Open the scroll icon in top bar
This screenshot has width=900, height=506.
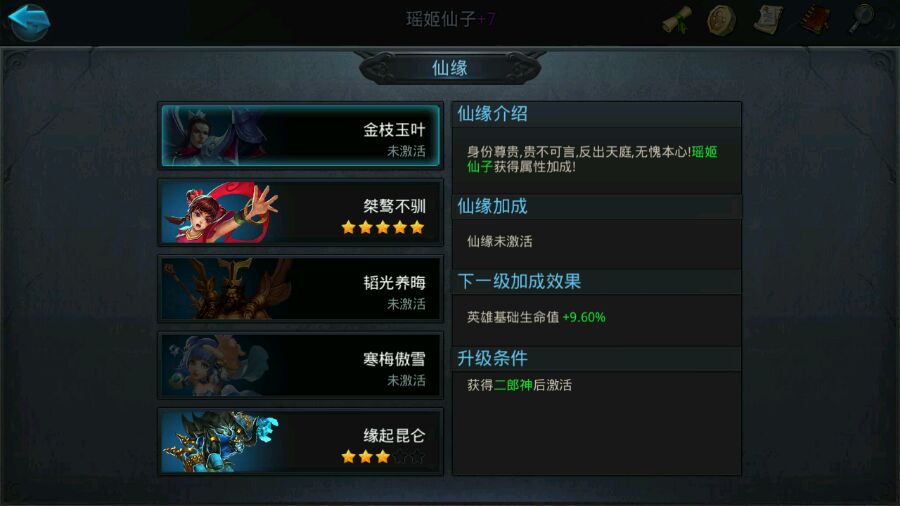click(676, 21)
